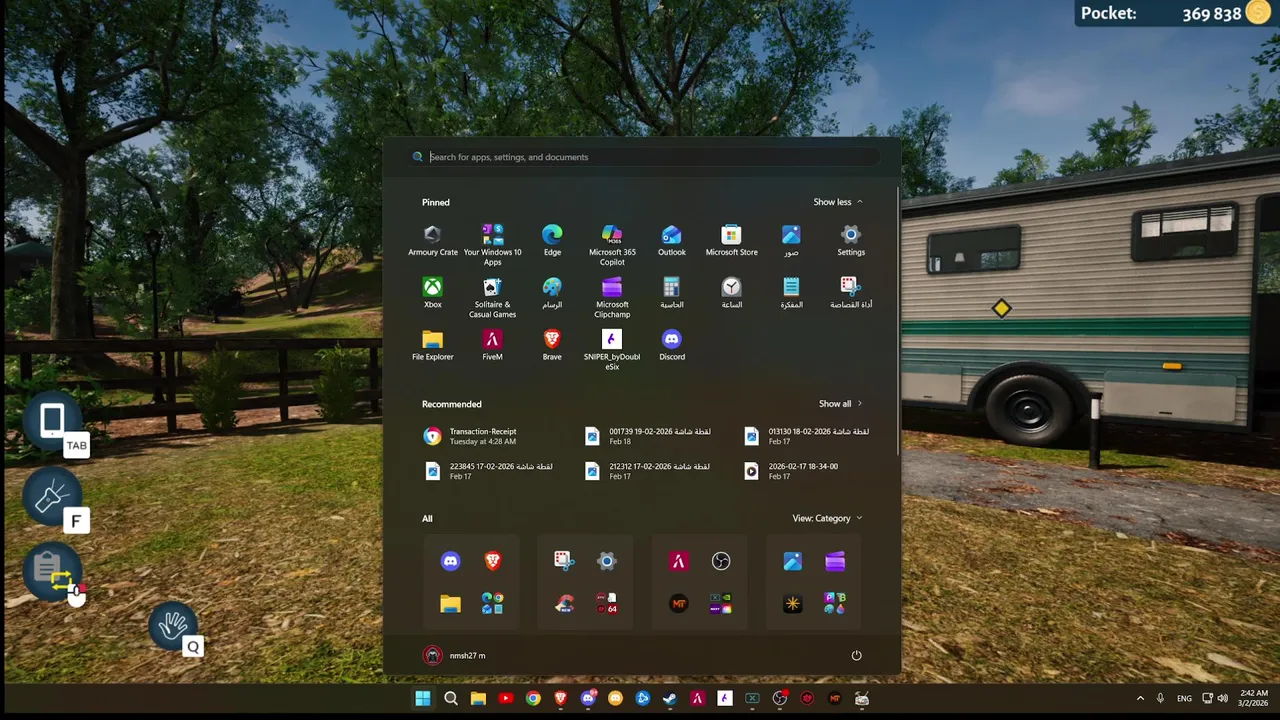1280x720 pixels.
Task: Open SNIPER_byDoubleSix pinned app
Action: [612, 349]
